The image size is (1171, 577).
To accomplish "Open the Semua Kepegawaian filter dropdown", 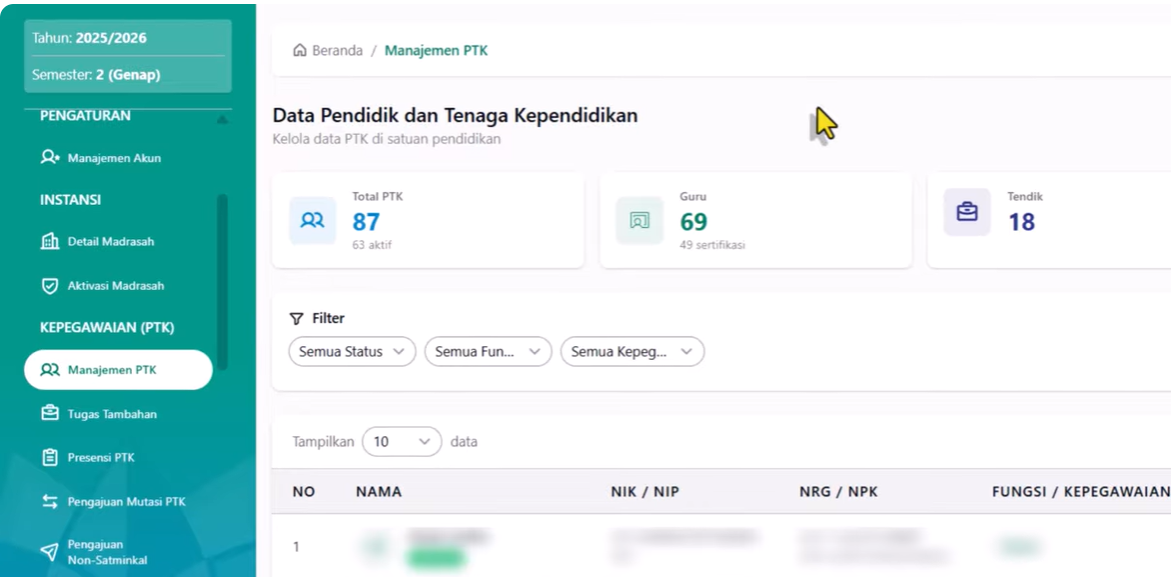I will [630, 352].
